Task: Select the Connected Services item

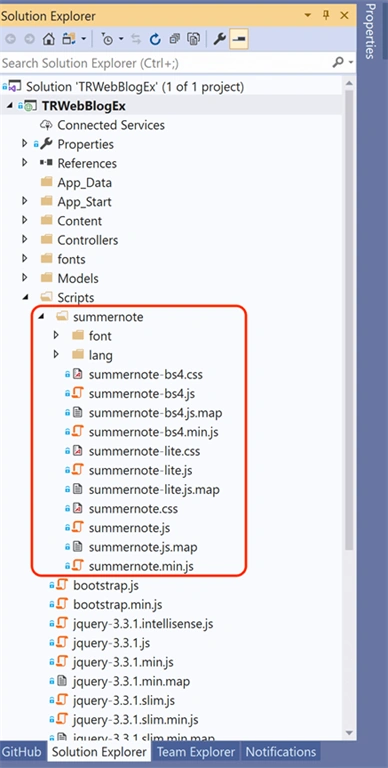Action: [x=111, y=125]
